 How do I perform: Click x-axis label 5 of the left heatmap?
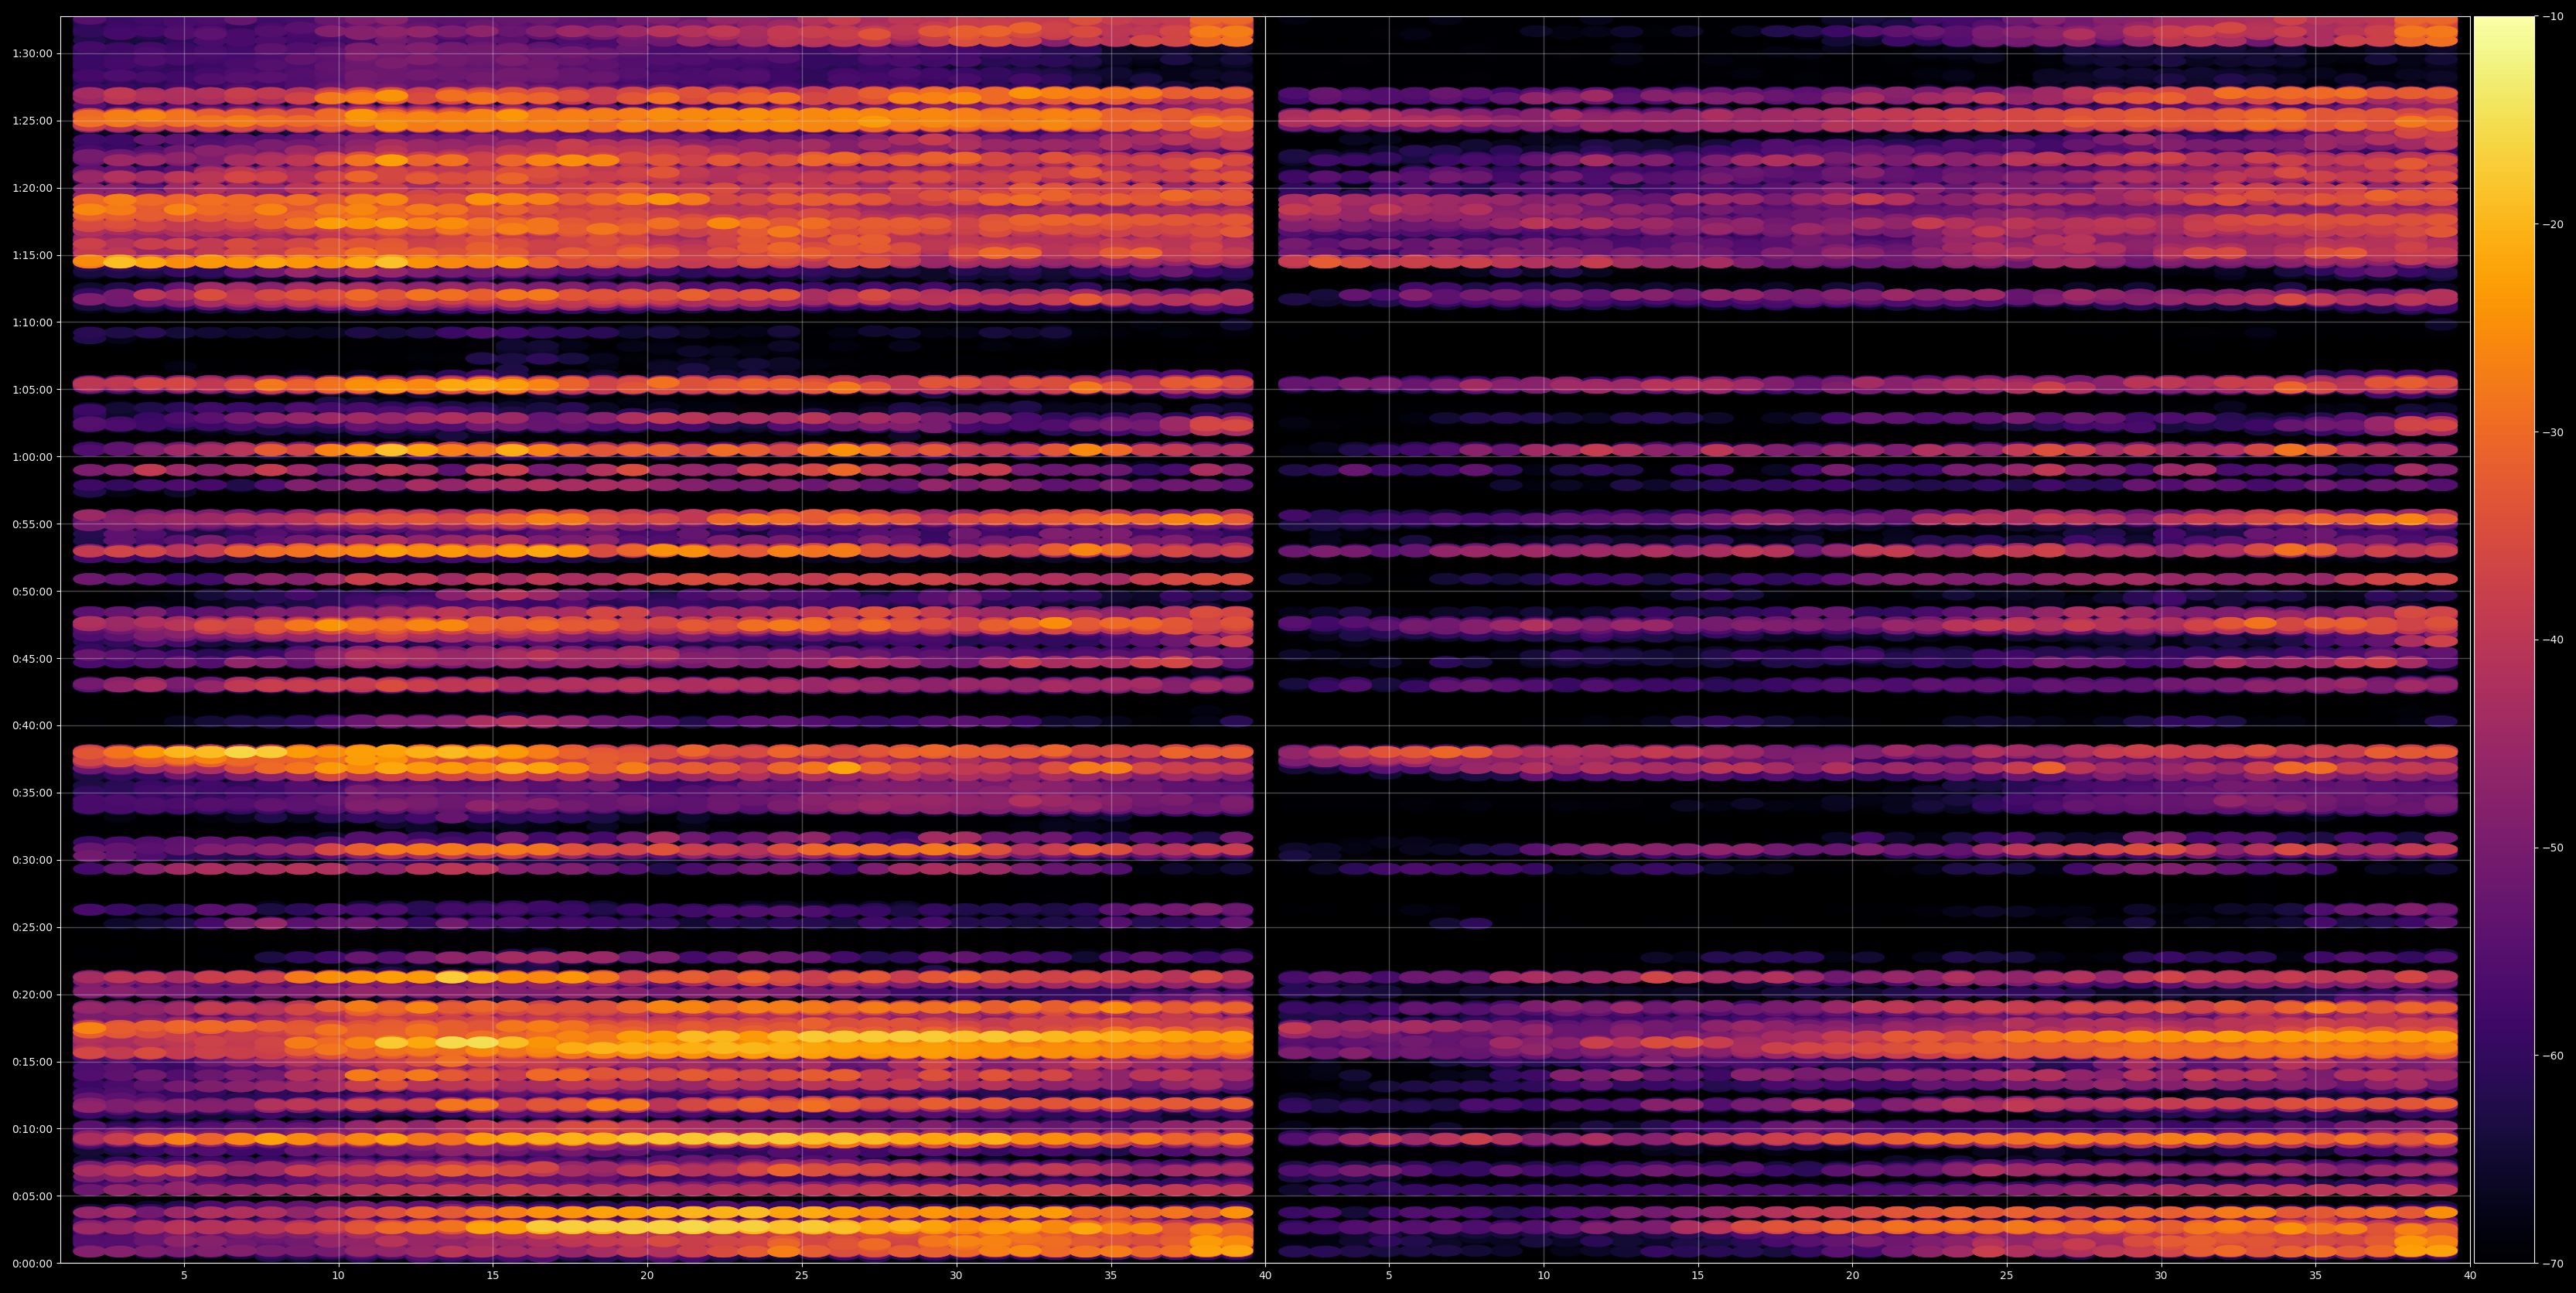pos(184,1276)
